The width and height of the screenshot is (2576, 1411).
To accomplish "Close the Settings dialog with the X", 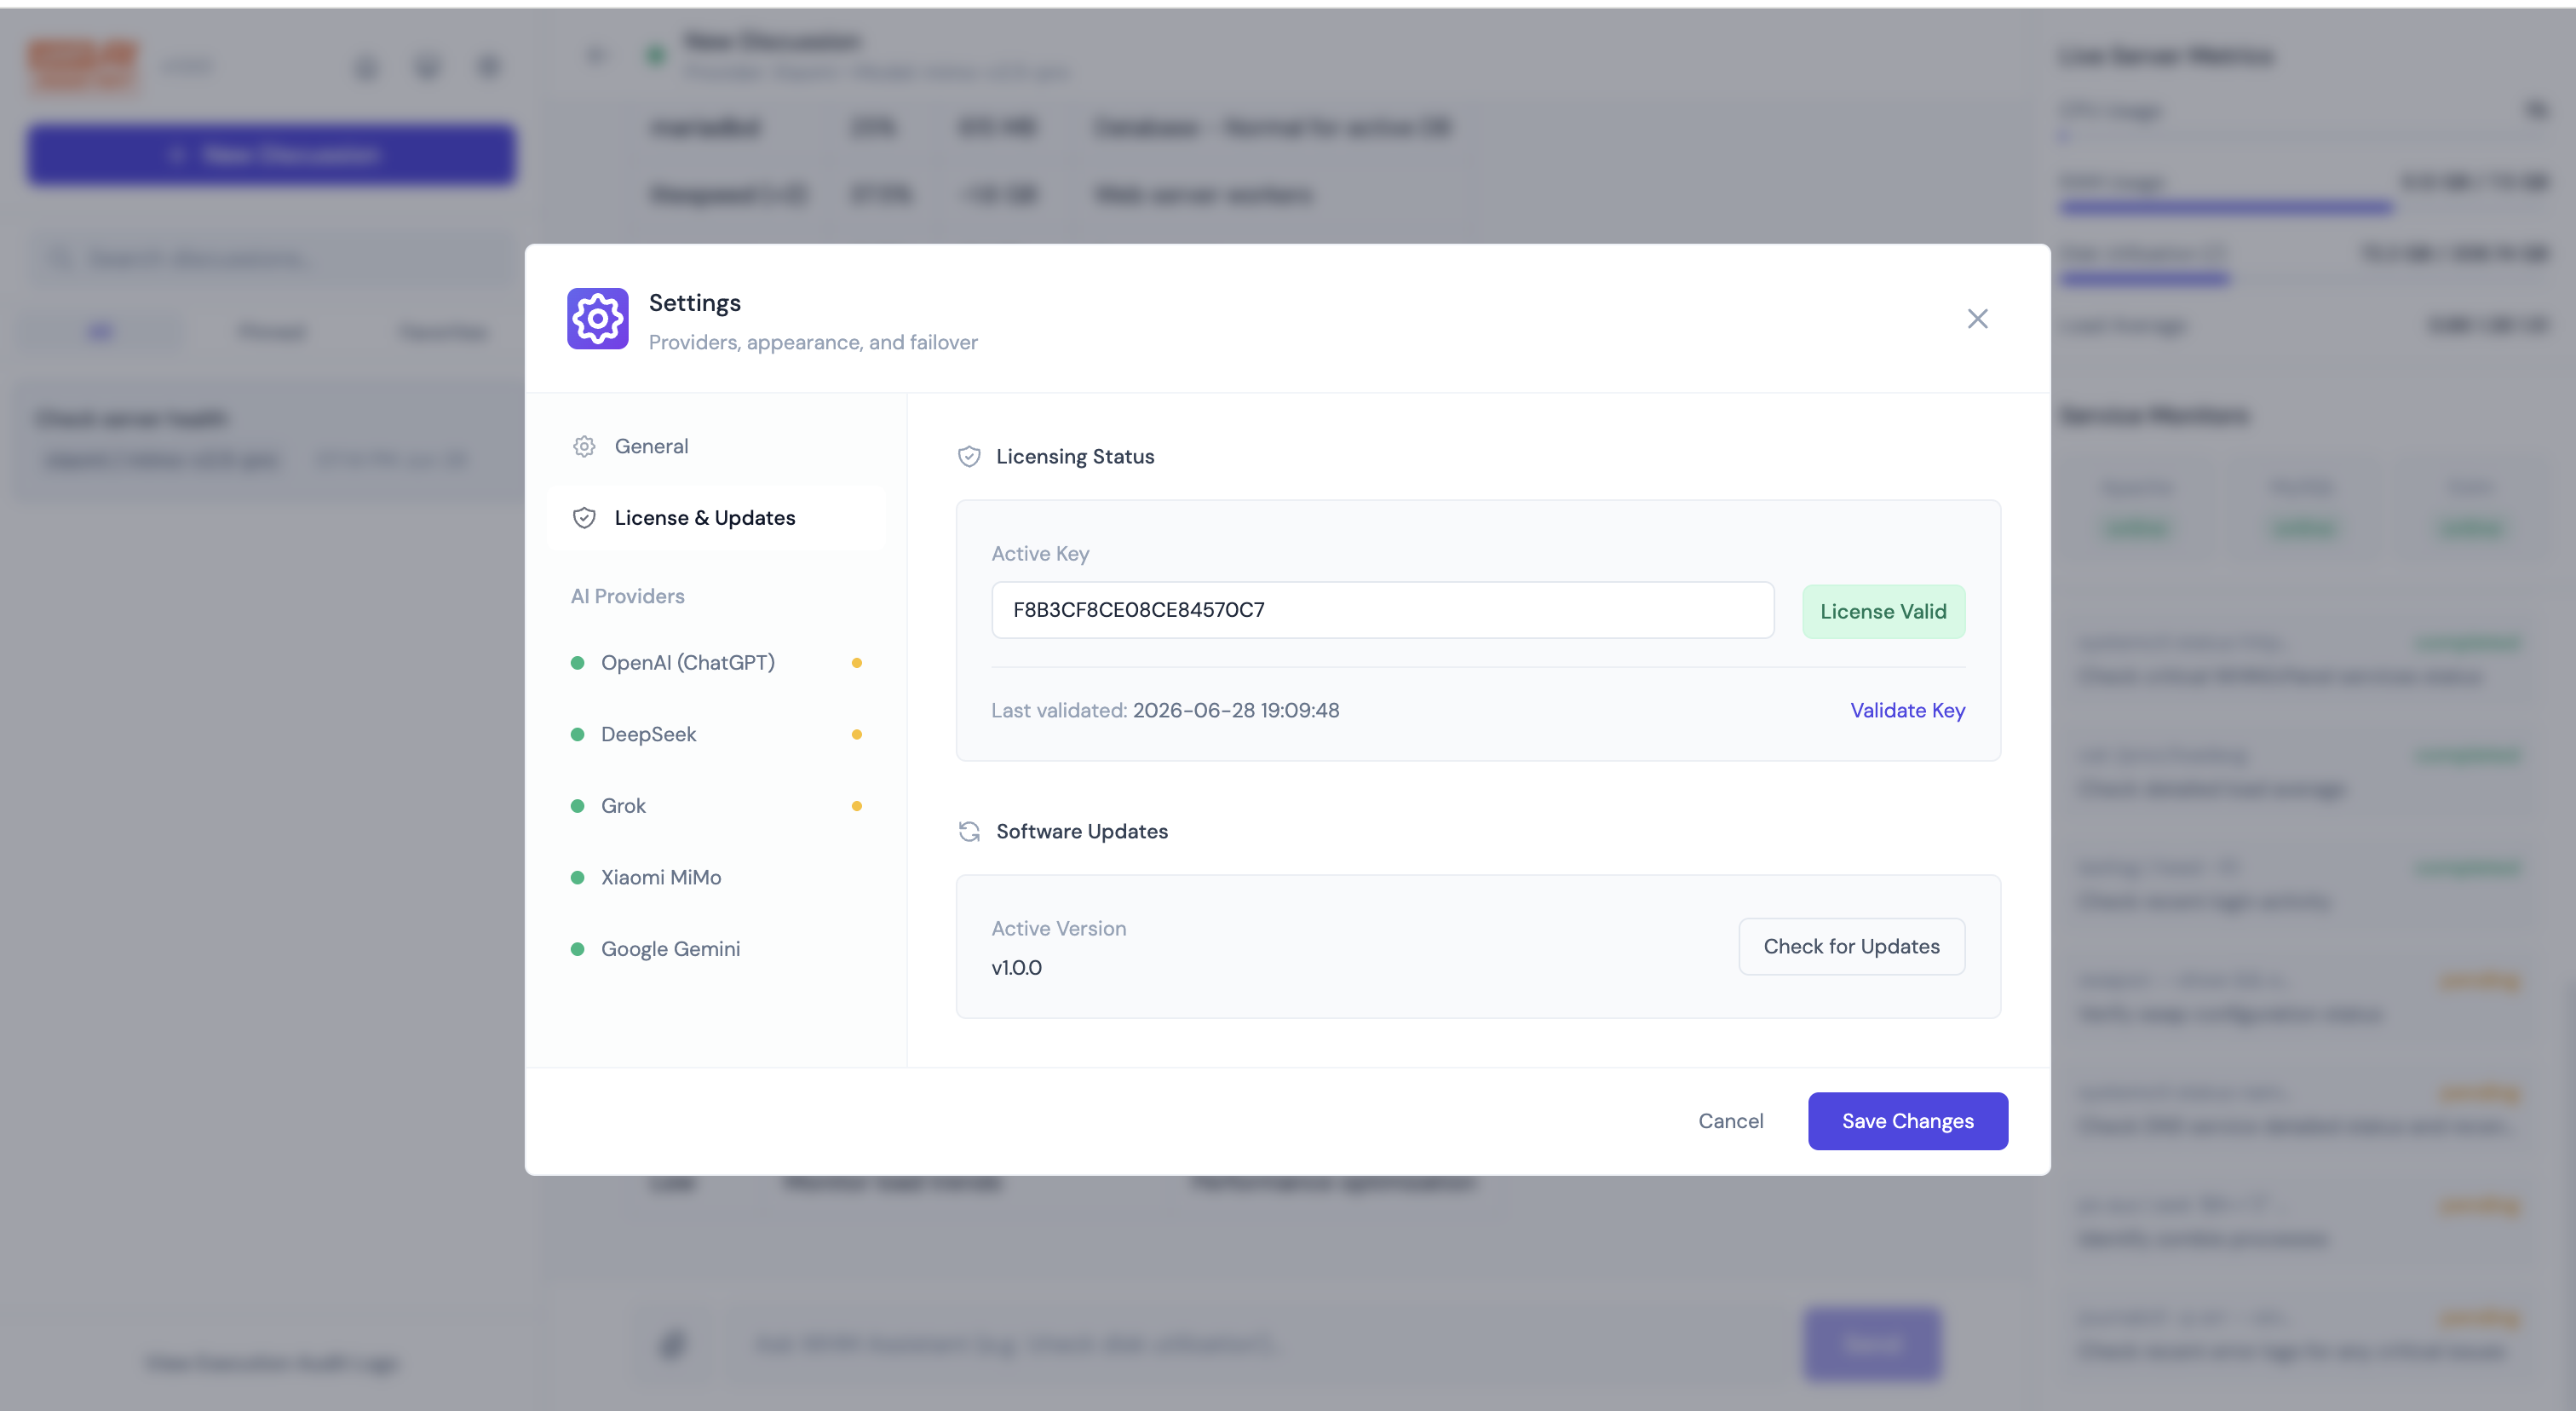I will click(x=1977, y=319).
